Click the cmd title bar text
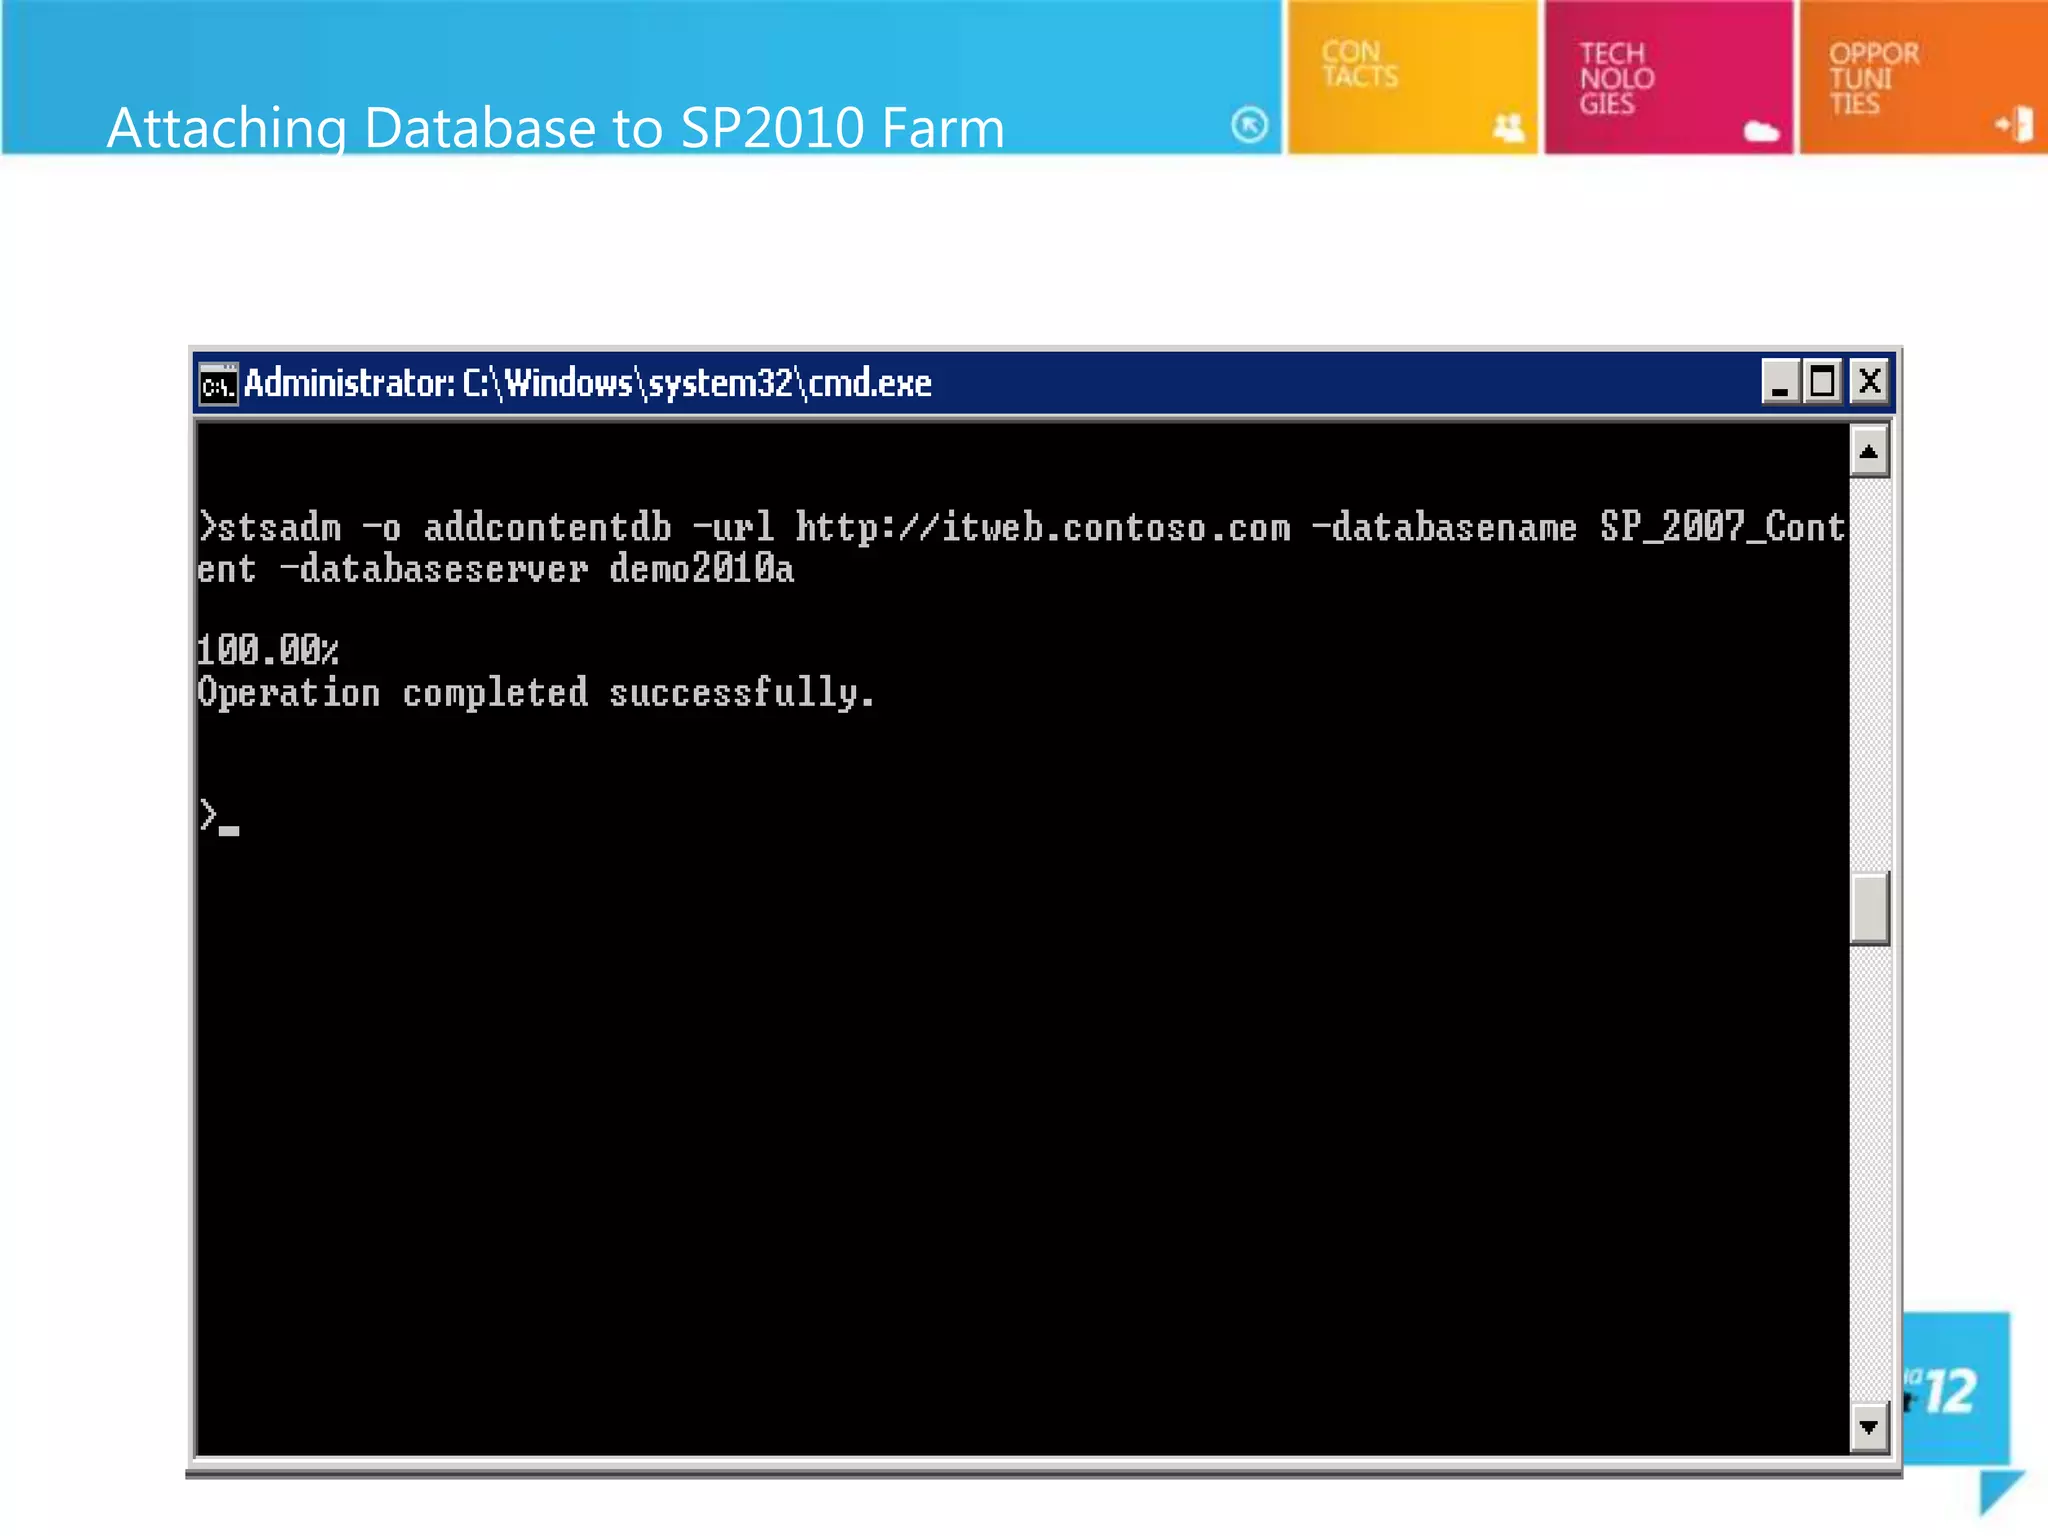2048x1536 pixels. 588,383
